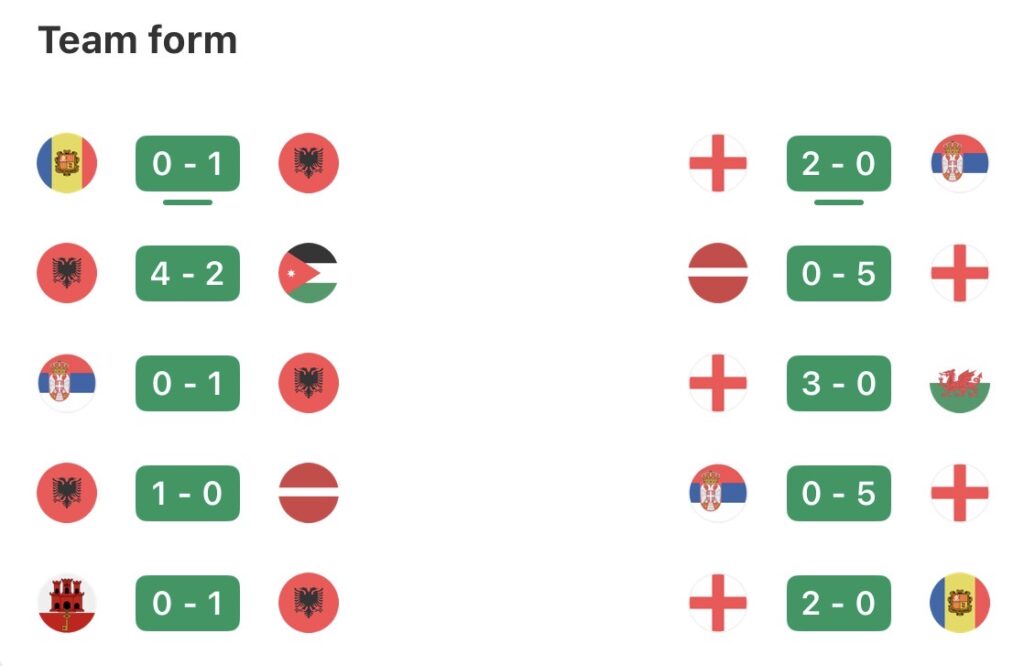The width and height of the screenshot is (1024, 666).
Task: Click the Latvia flag in the right column
Action: click(718, 273)
